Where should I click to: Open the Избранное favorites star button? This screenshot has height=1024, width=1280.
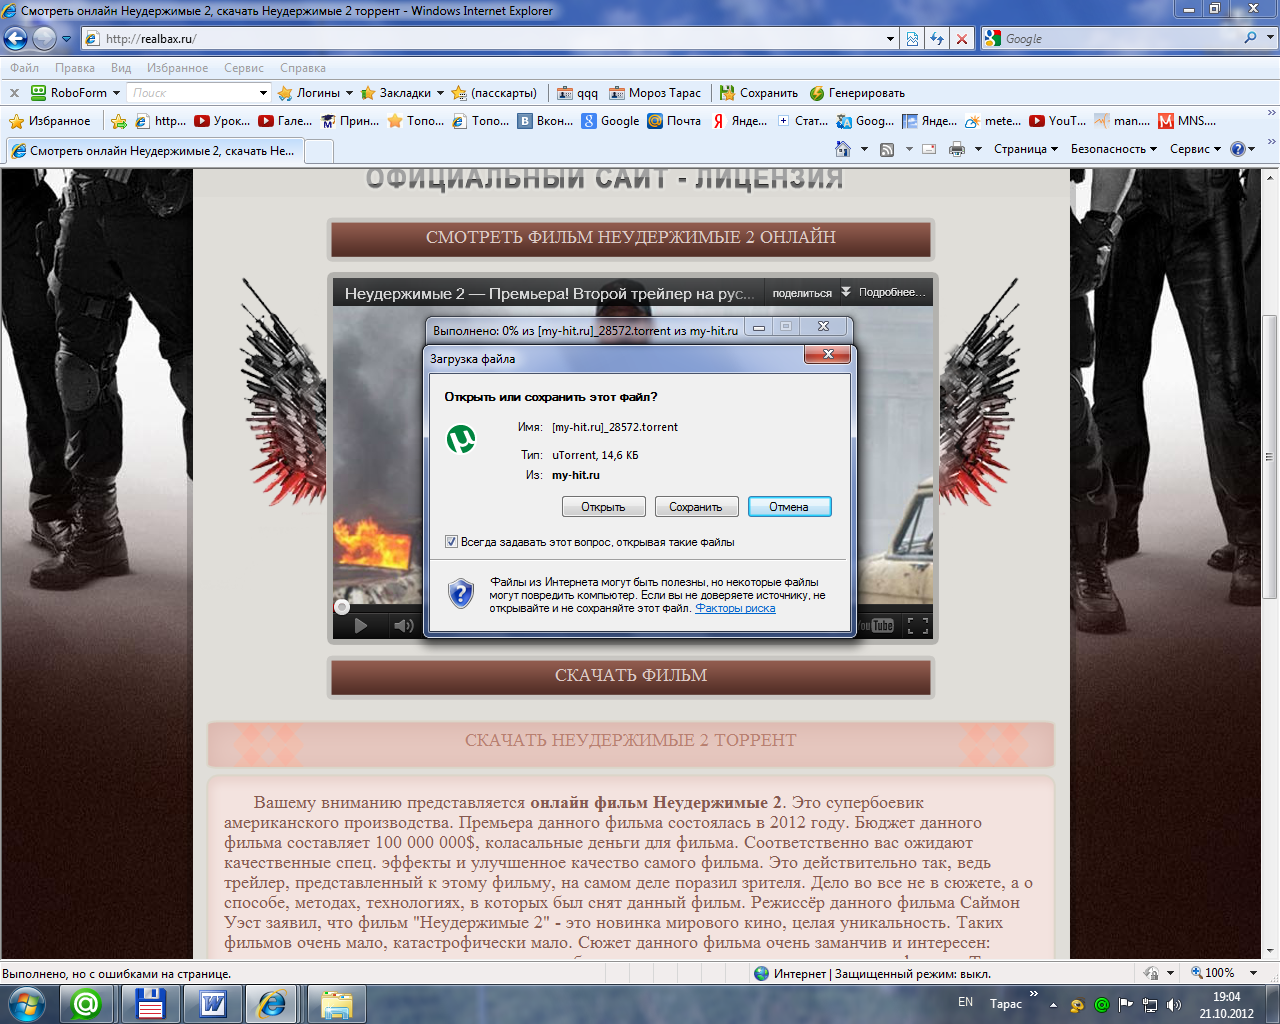[x=49, y=121]
